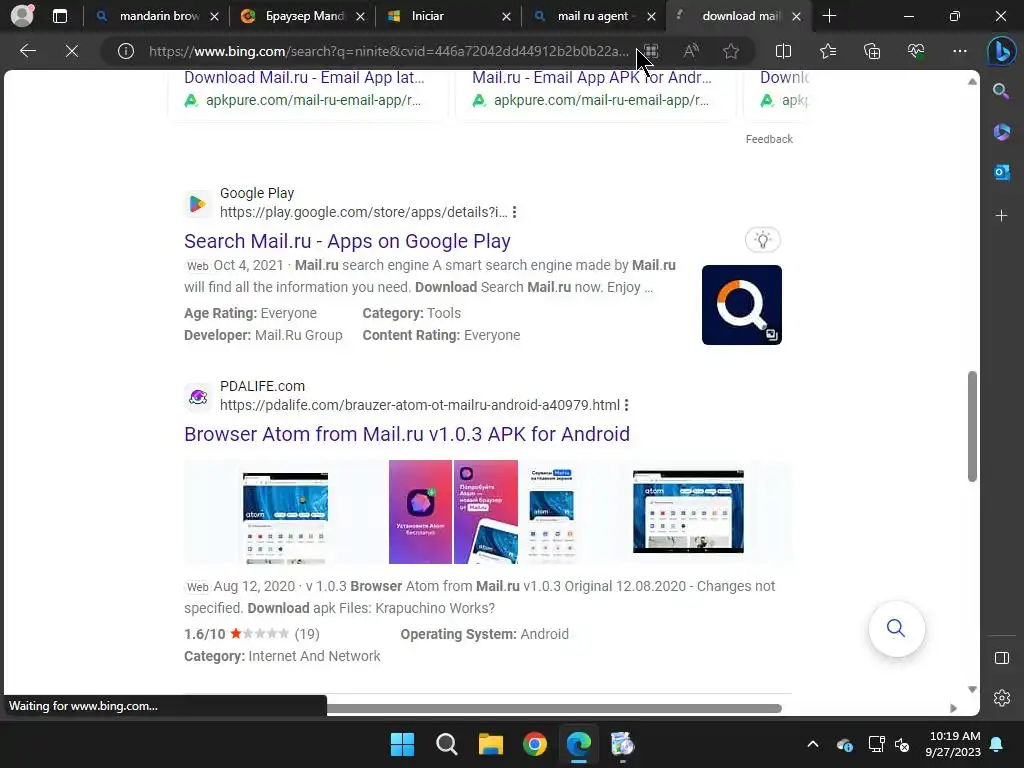Select the download mail tab
Screen dimensions: 1024x768
click(x=739, y=16)
